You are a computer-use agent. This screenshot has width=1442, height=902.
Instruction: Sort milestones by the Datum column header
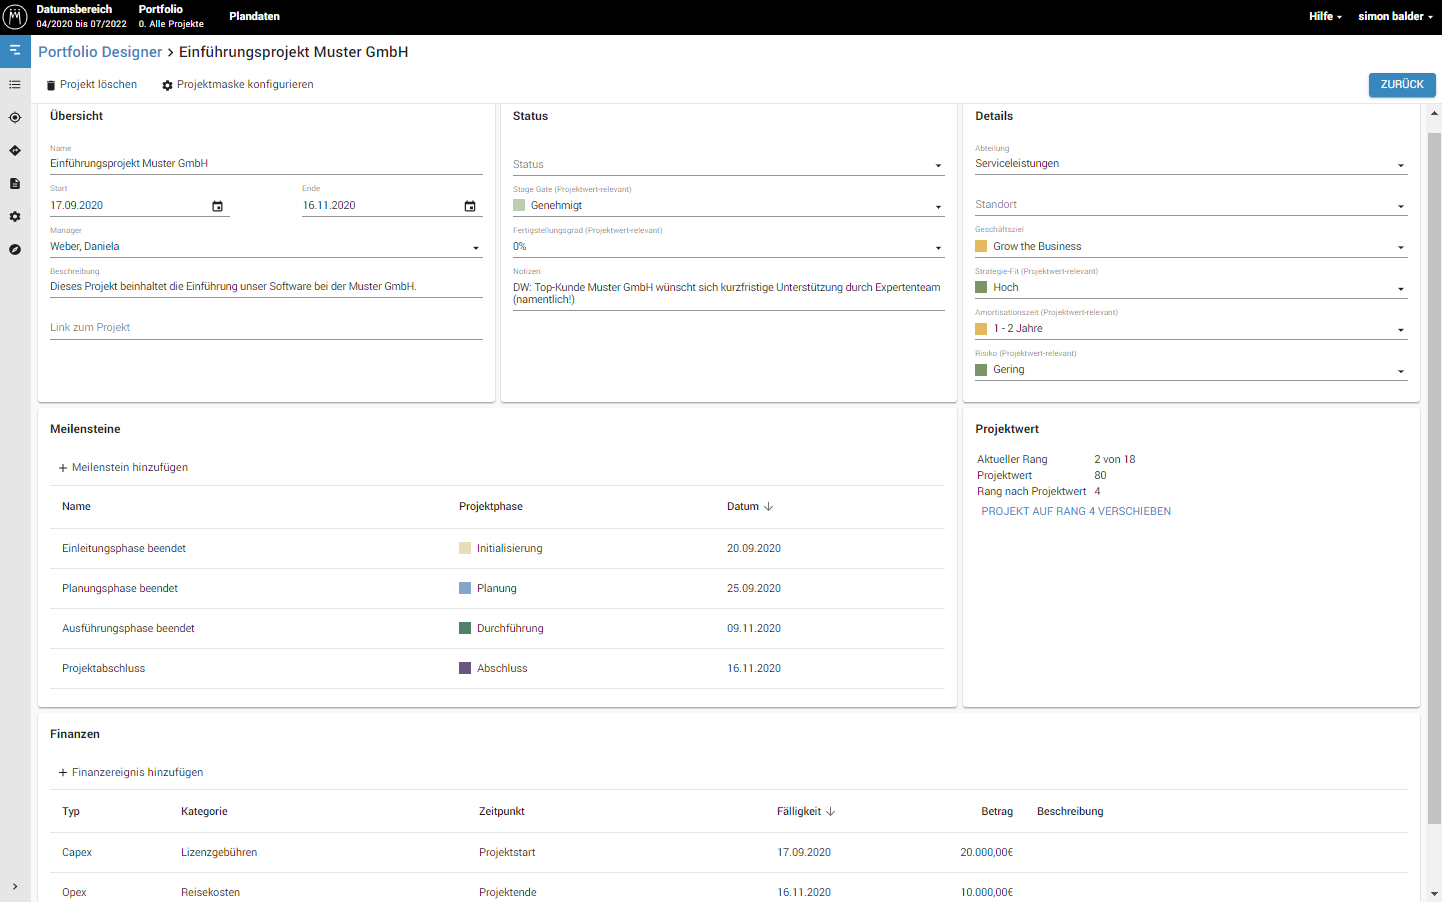750,507
